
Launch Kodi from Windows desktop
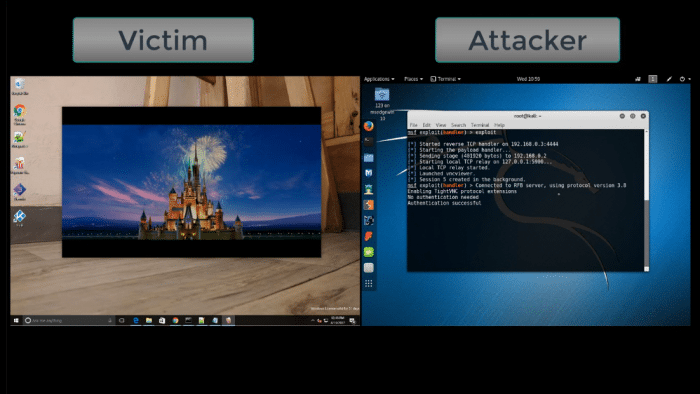(x=19, y=218)
